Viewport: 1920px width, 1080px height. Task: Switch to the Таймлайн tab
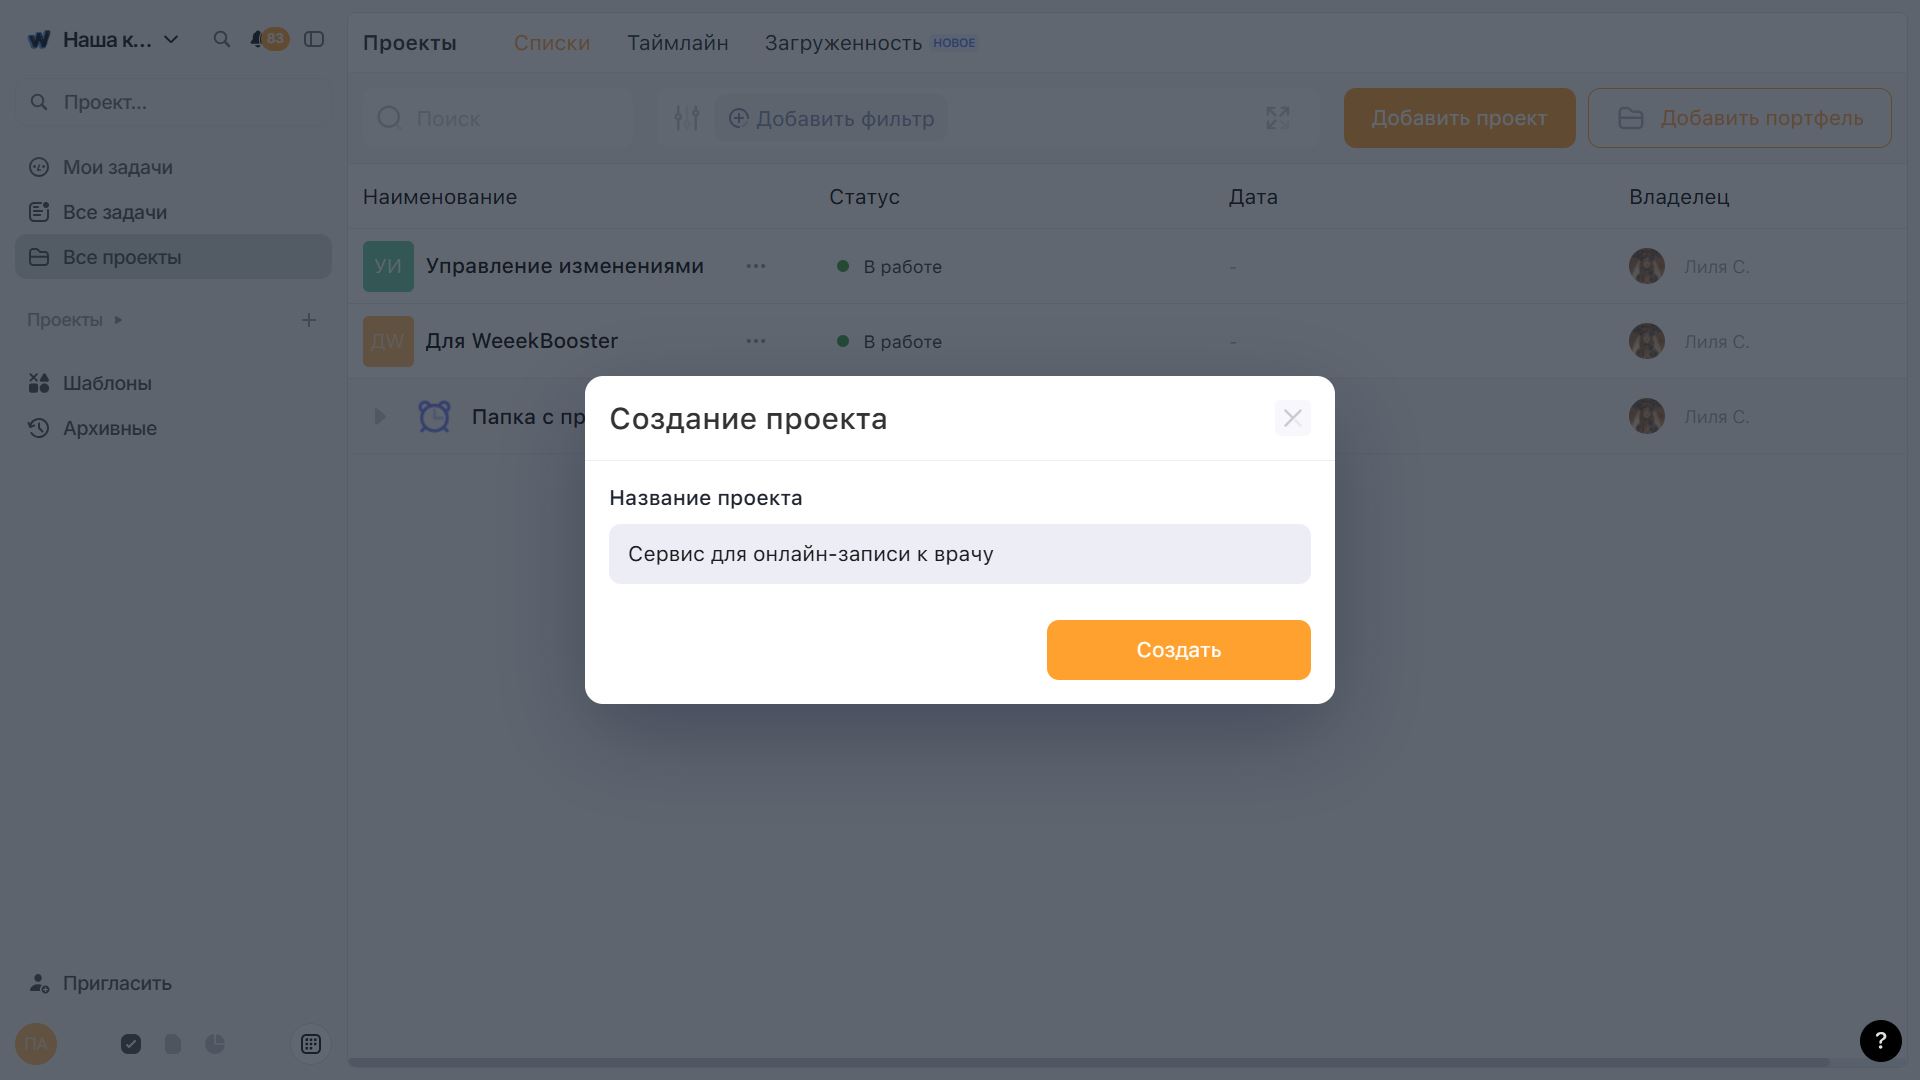pyautogui.click(x=678, y=43)
